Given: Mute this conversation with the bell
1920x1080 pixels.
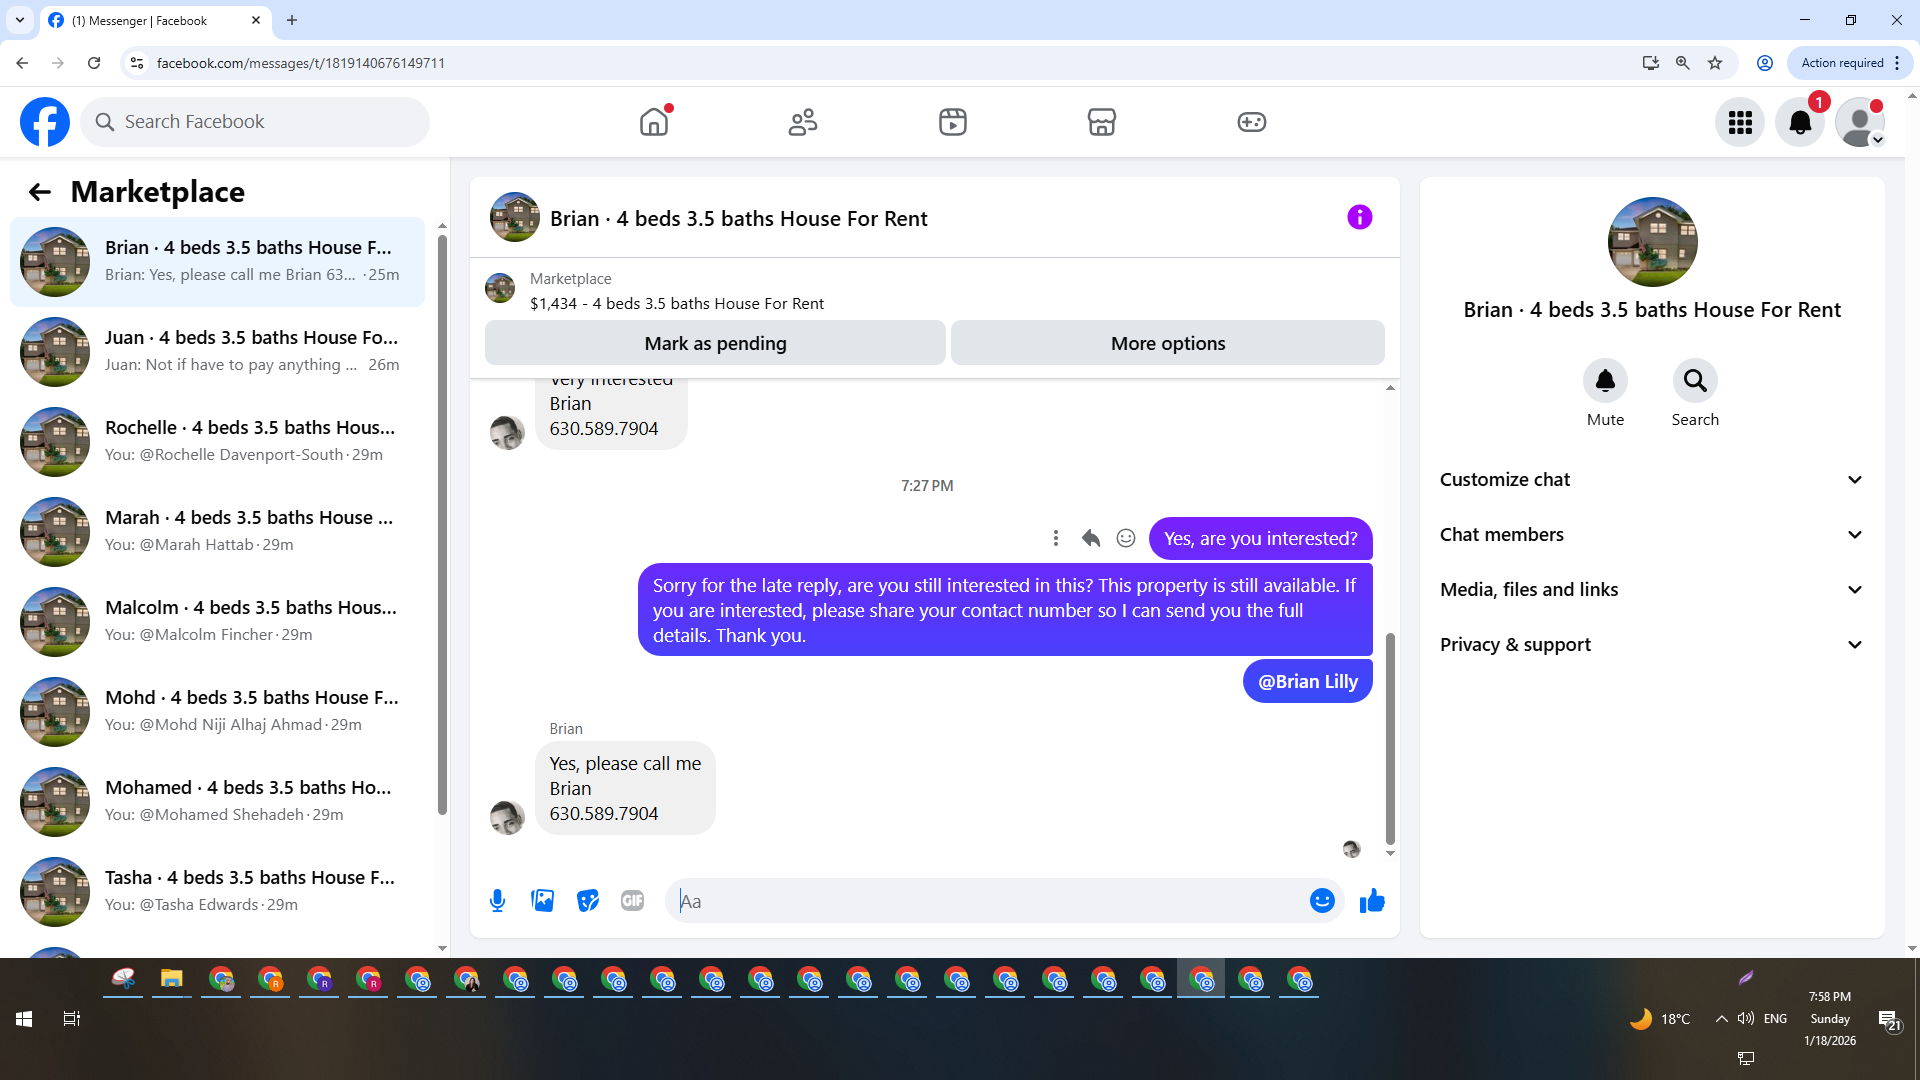Looking at the screenshot, I should (x=1605, y=381).
